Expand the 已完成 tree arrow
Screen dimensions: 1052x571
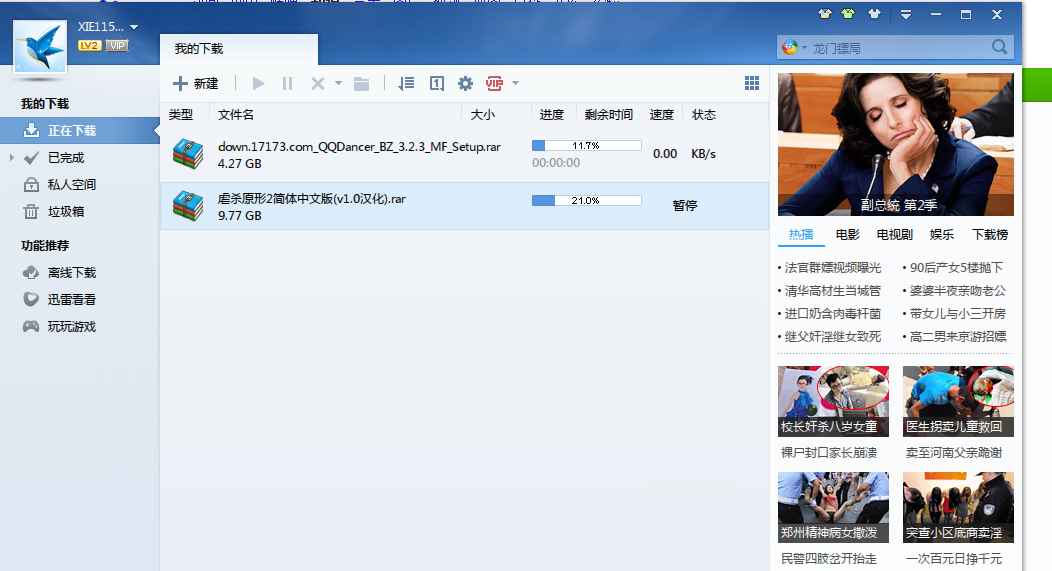pyautogui.click(x=11, y=158)
